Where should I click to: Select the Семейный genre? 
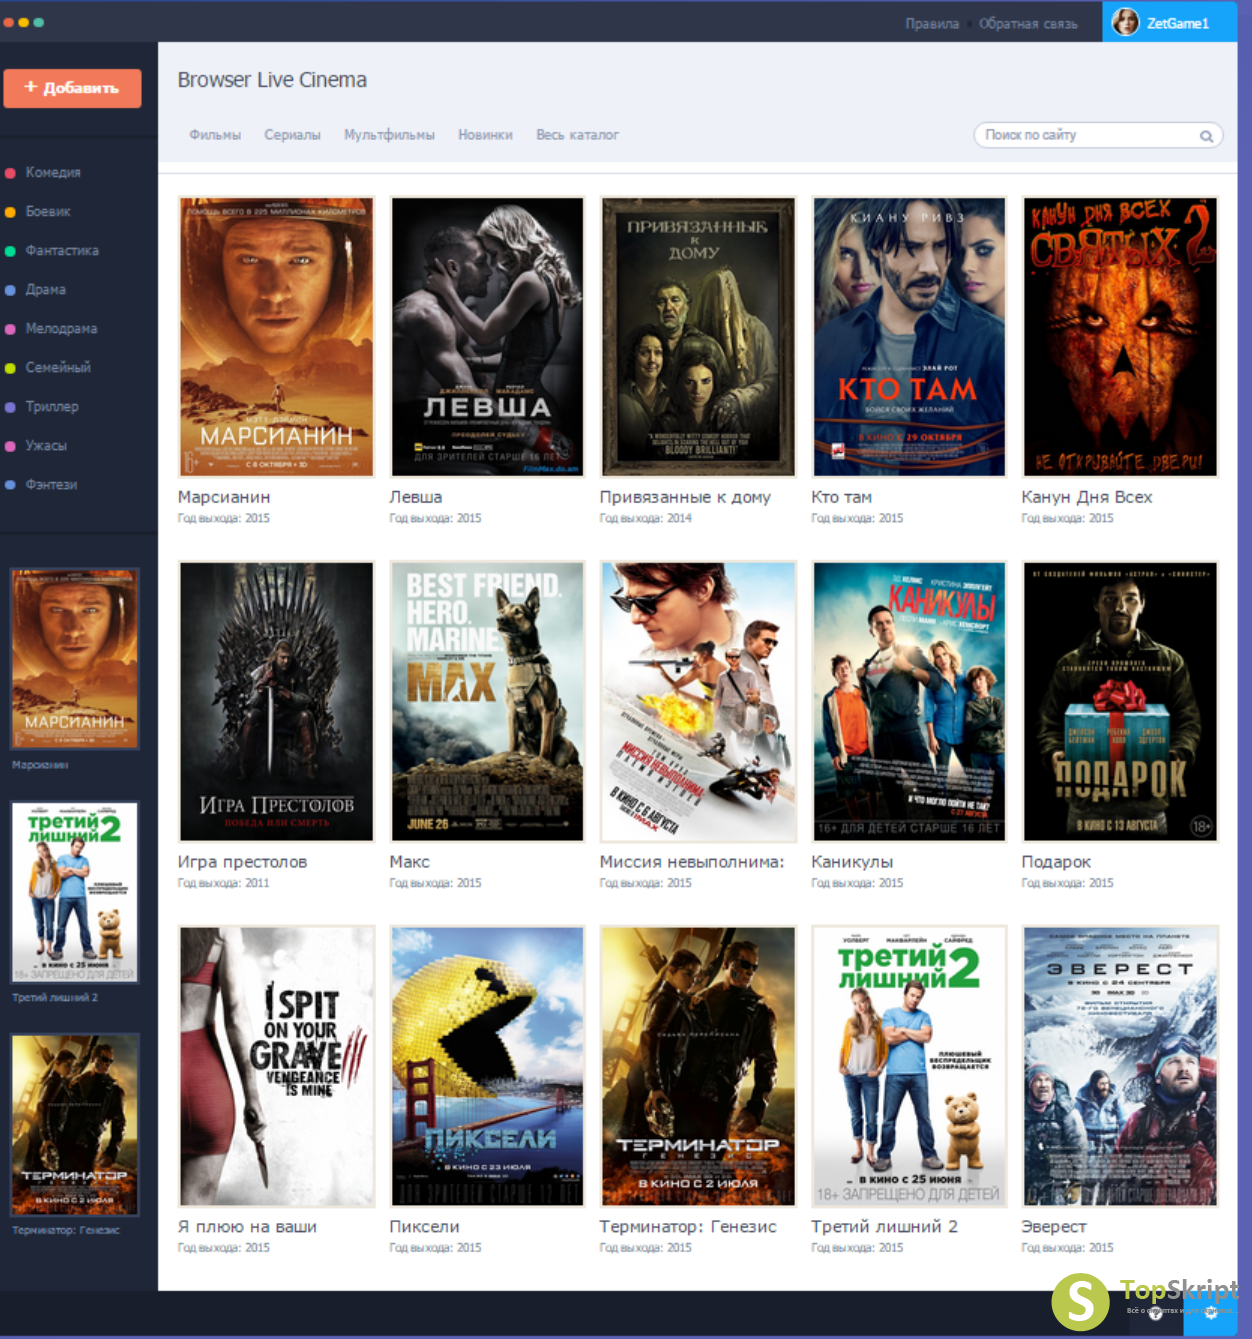pyautogui.click(x=58, y=367)
